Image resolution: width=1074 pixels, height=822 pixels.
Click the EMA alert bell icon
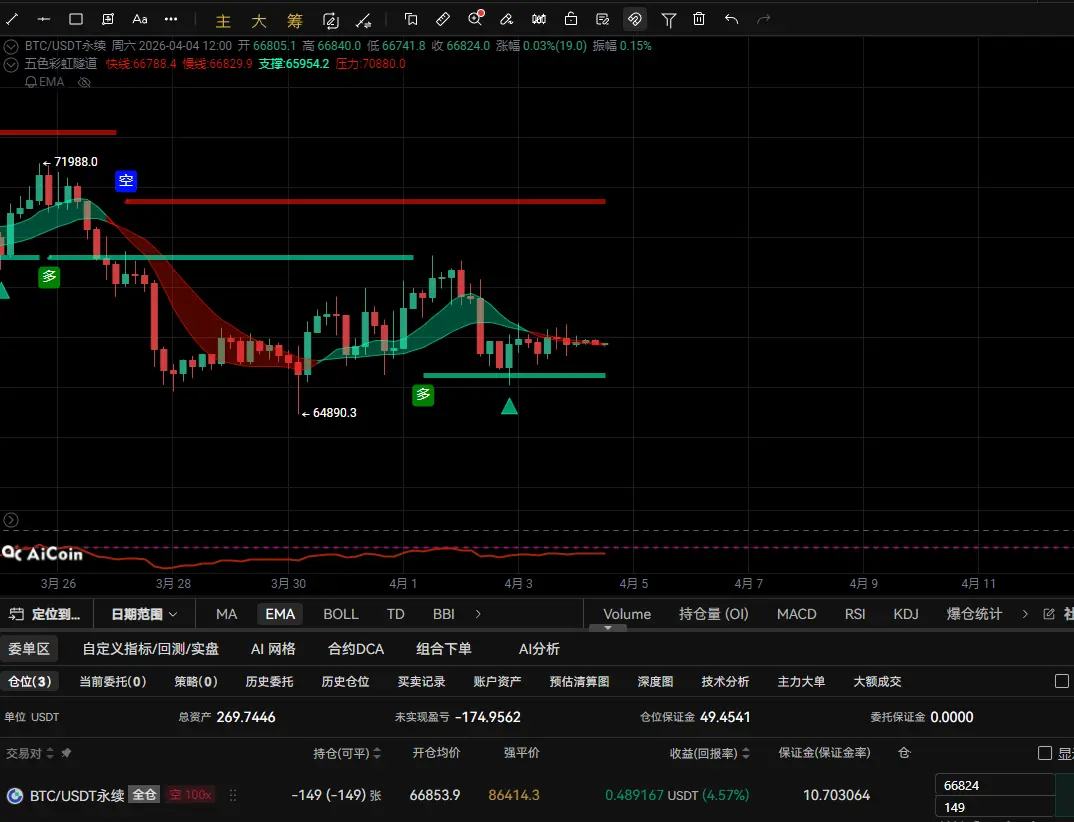tap(31, 82)
